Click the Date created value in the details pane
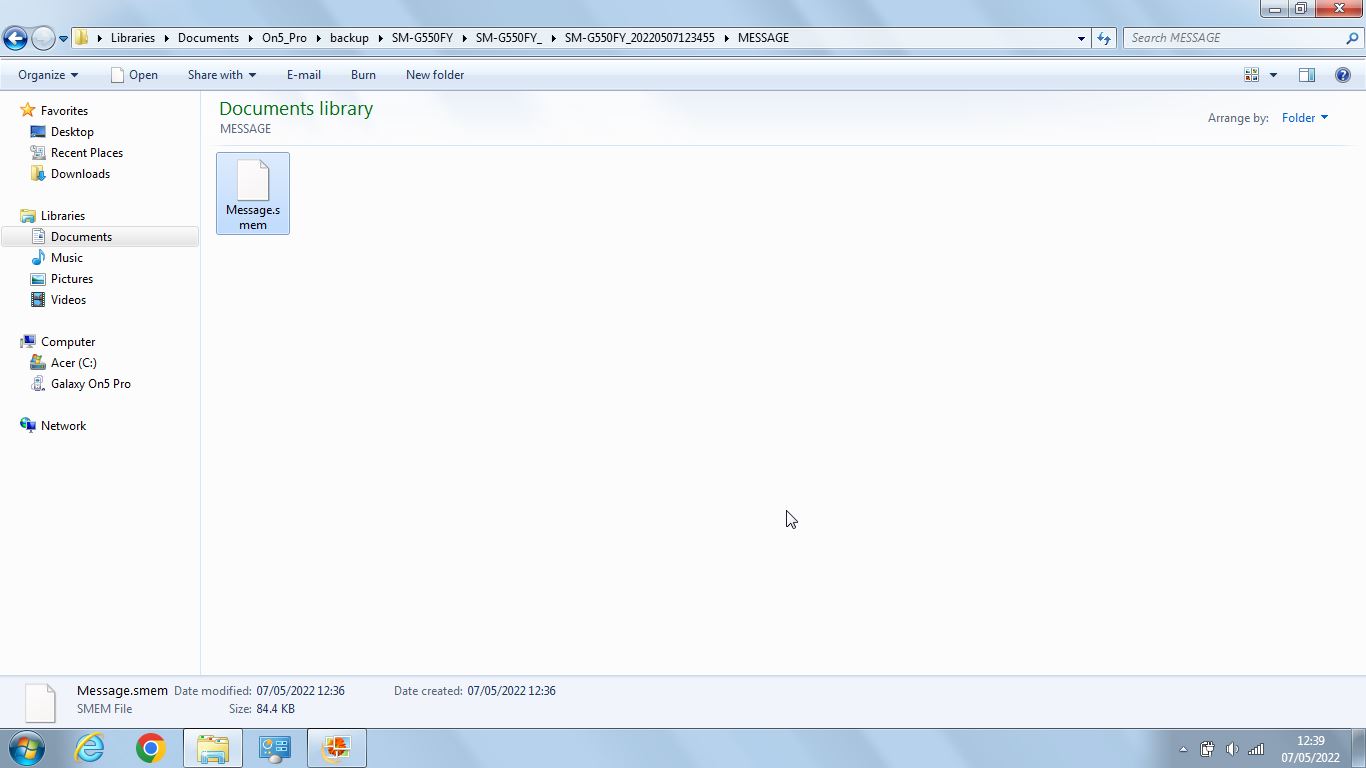 [x=511, y=691]
